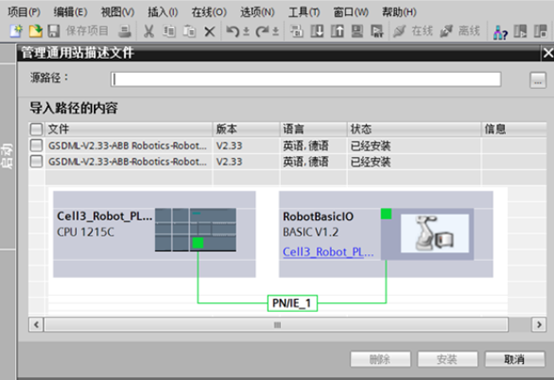Close the 管理通用站描述文件 dialog

[x=548, y=53]
